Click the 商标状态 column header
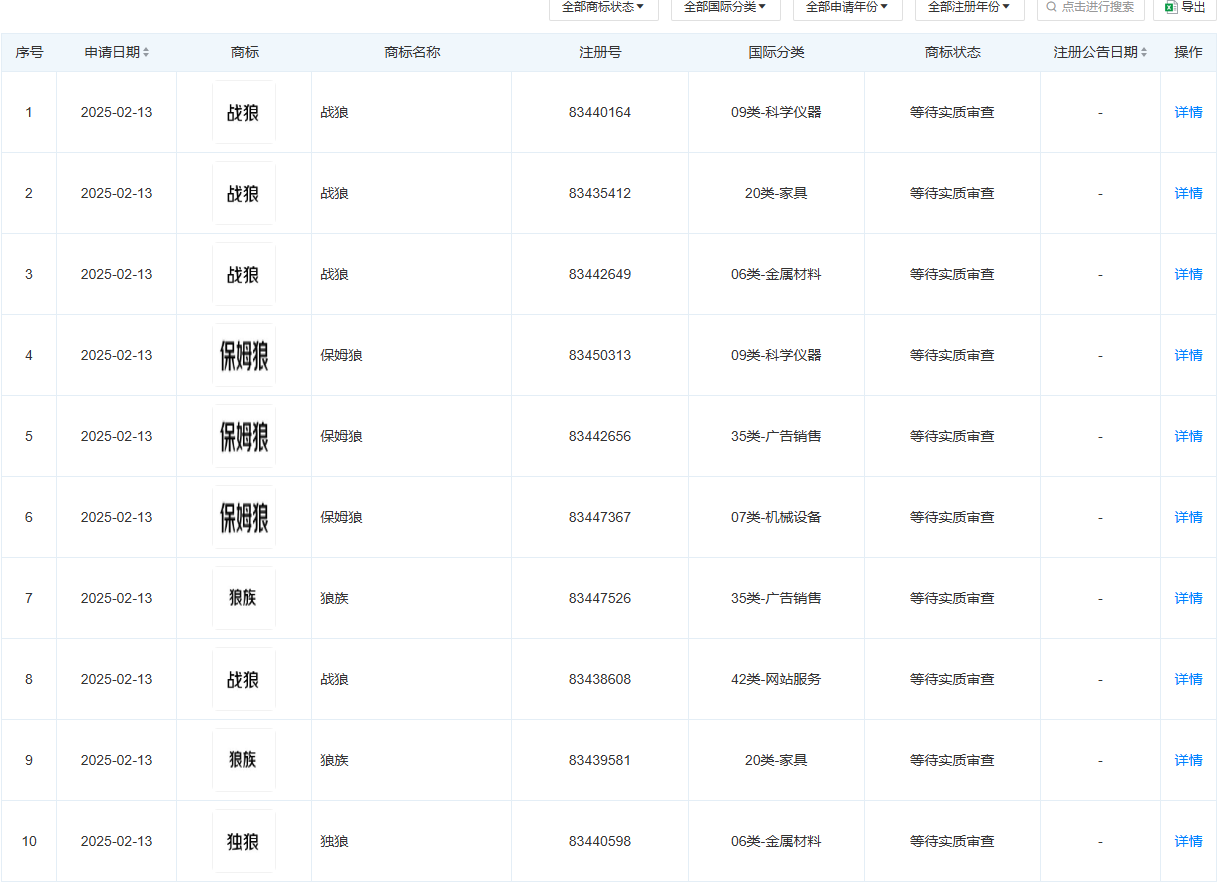The width and height of the screenshot is (1227, 892). coord(953,52)
